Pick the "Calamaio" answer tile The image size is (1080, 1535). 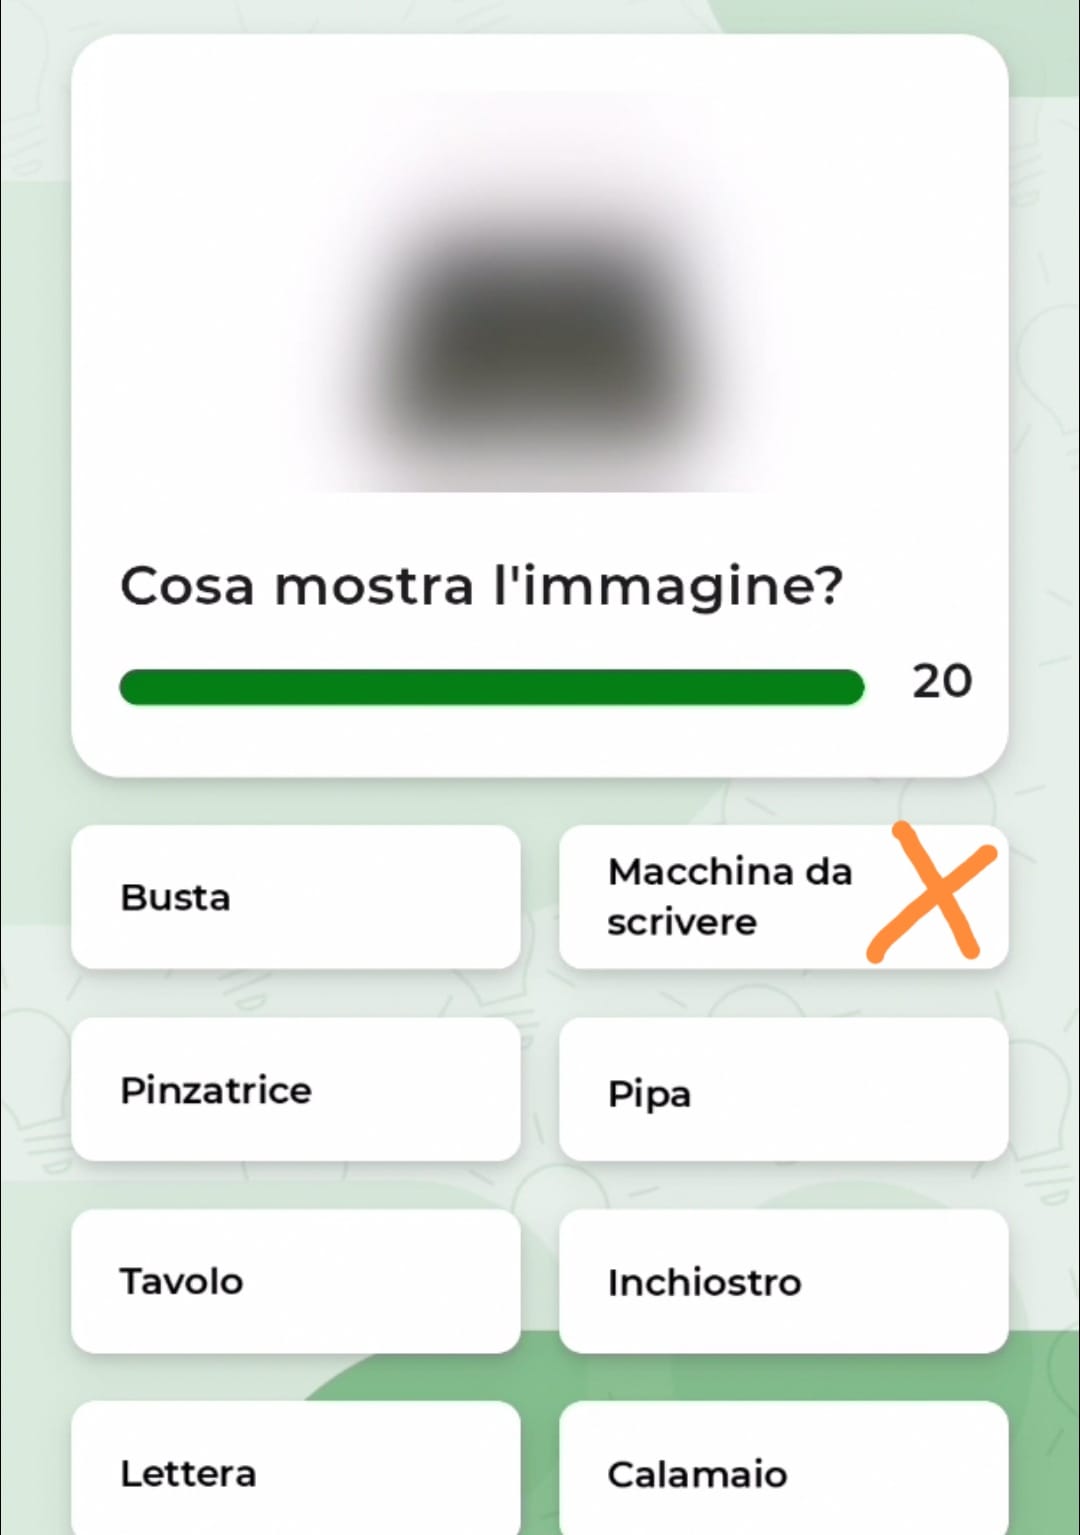[x=784, y=1468]
